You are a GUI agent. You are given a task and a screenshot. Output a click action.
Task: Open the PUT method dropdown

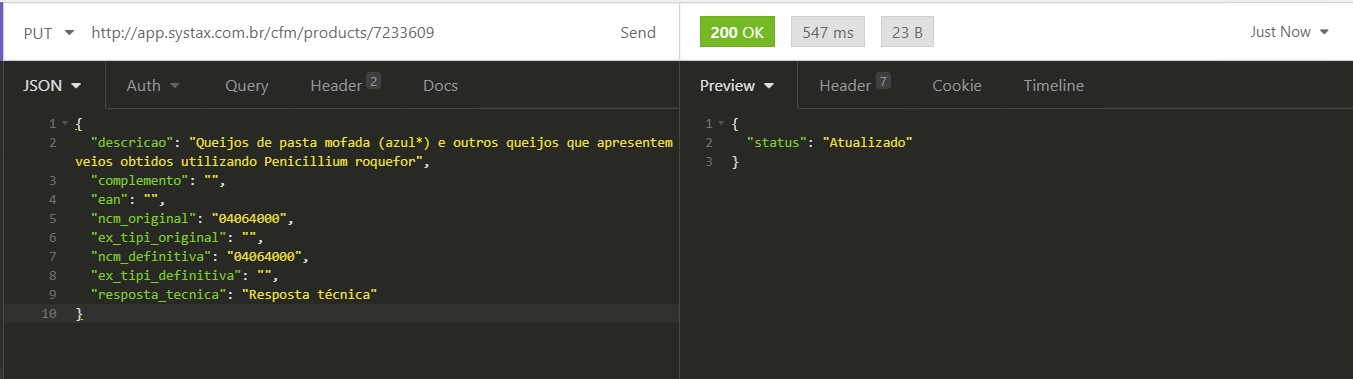click(48, 32)
